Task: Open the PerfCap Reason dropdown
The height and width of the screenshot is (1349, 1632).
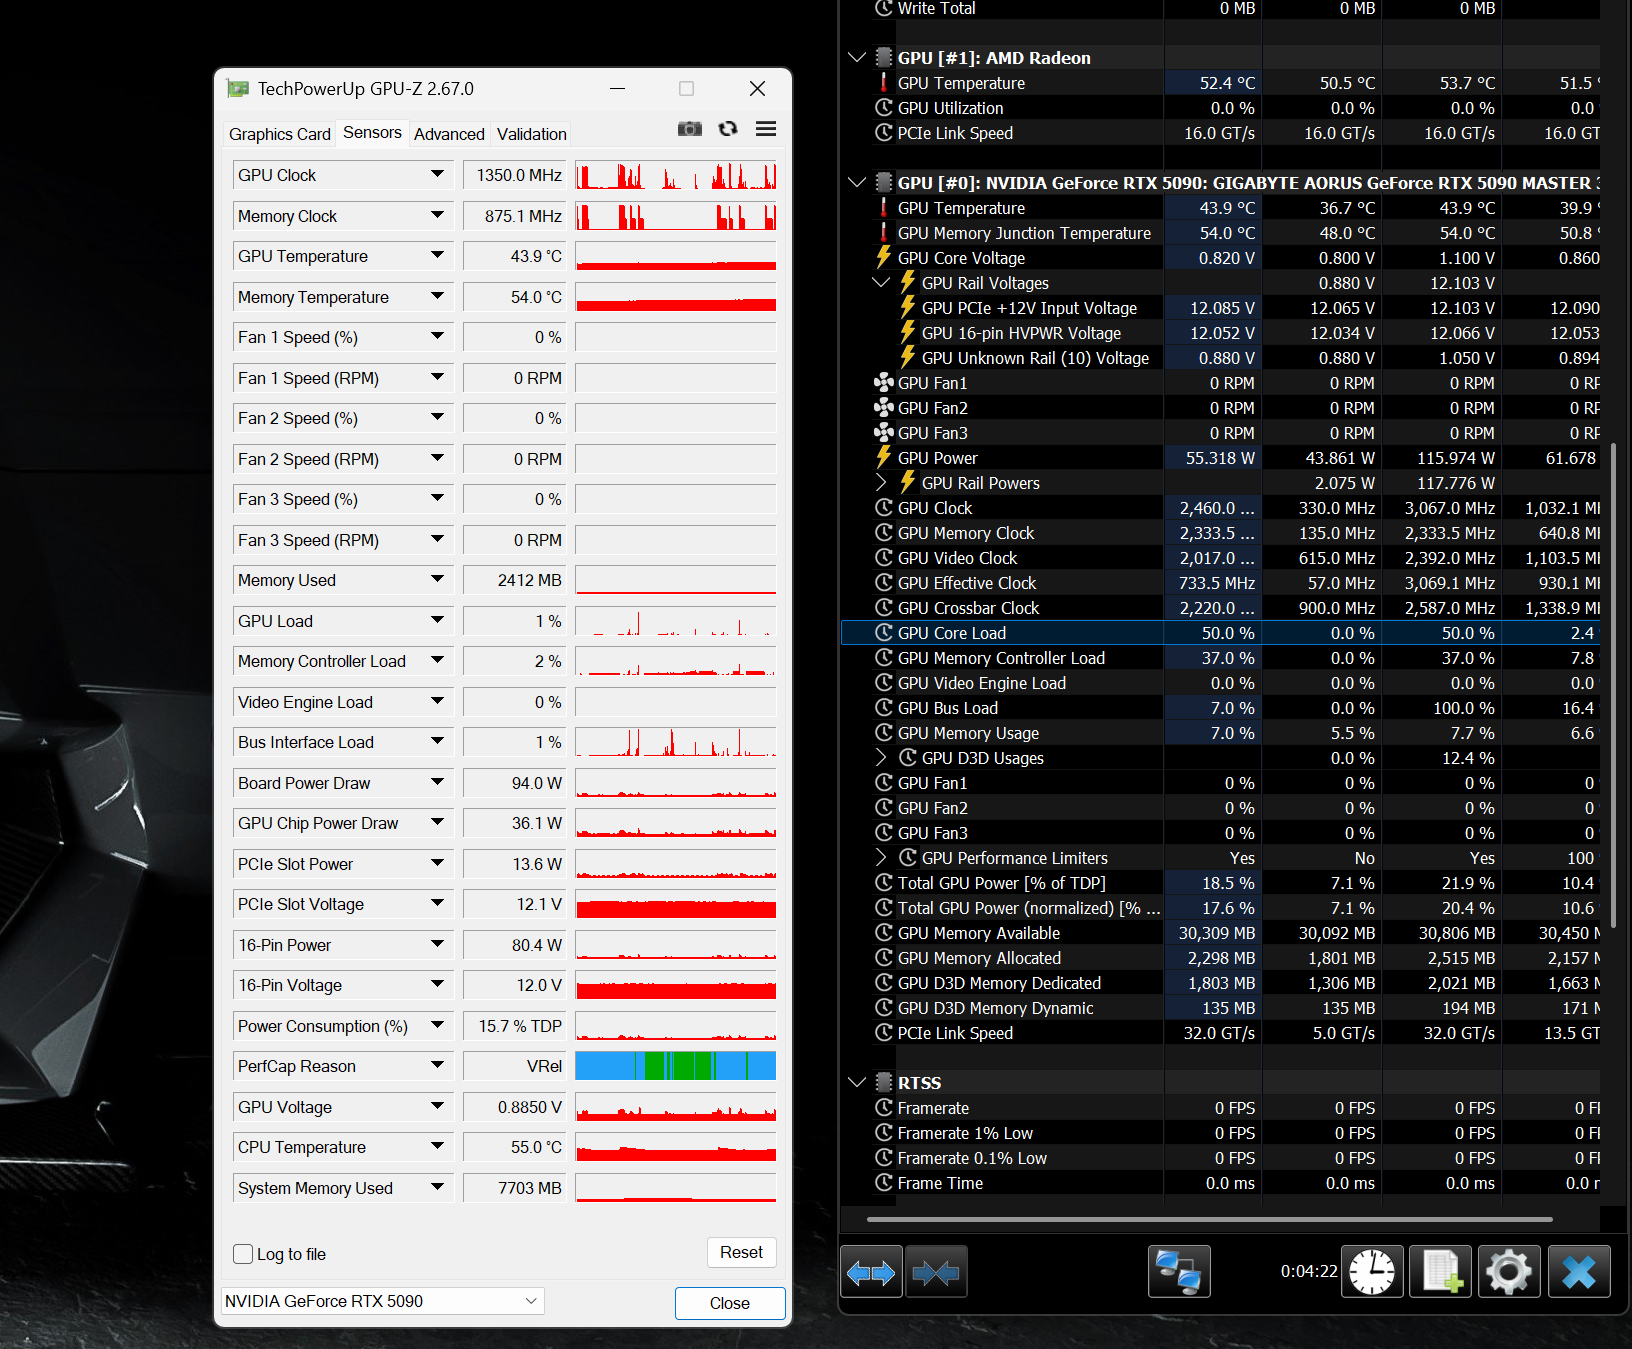Action: tap(437, 1066)
